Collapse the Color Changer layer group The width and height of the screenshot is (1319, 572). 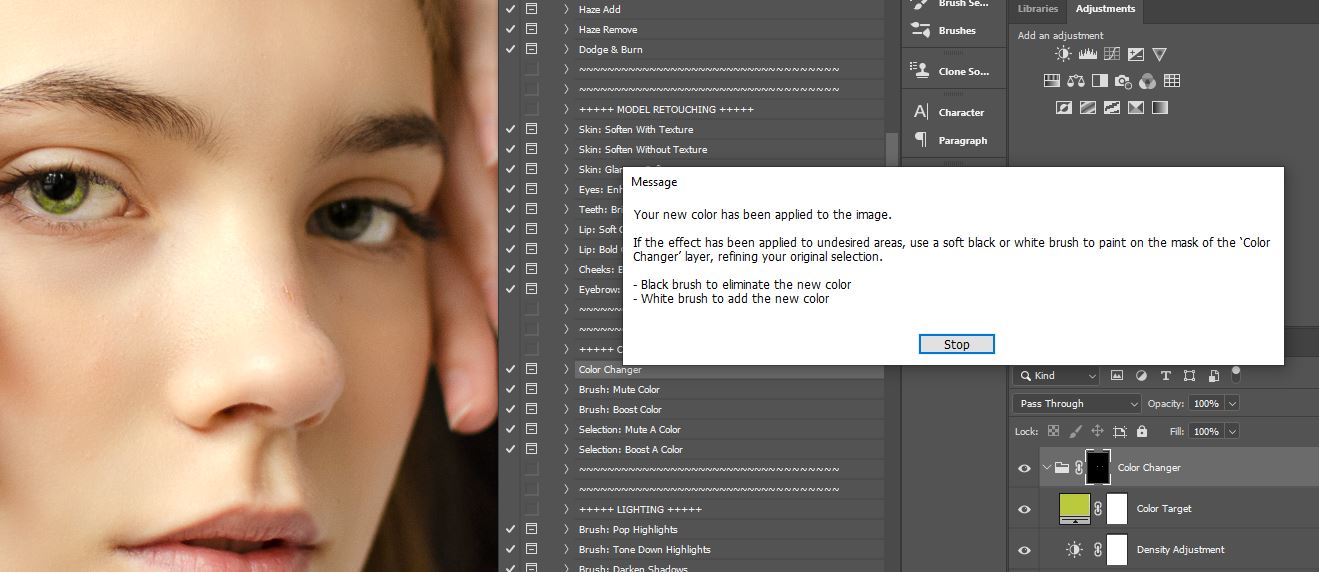[1046, 468]
